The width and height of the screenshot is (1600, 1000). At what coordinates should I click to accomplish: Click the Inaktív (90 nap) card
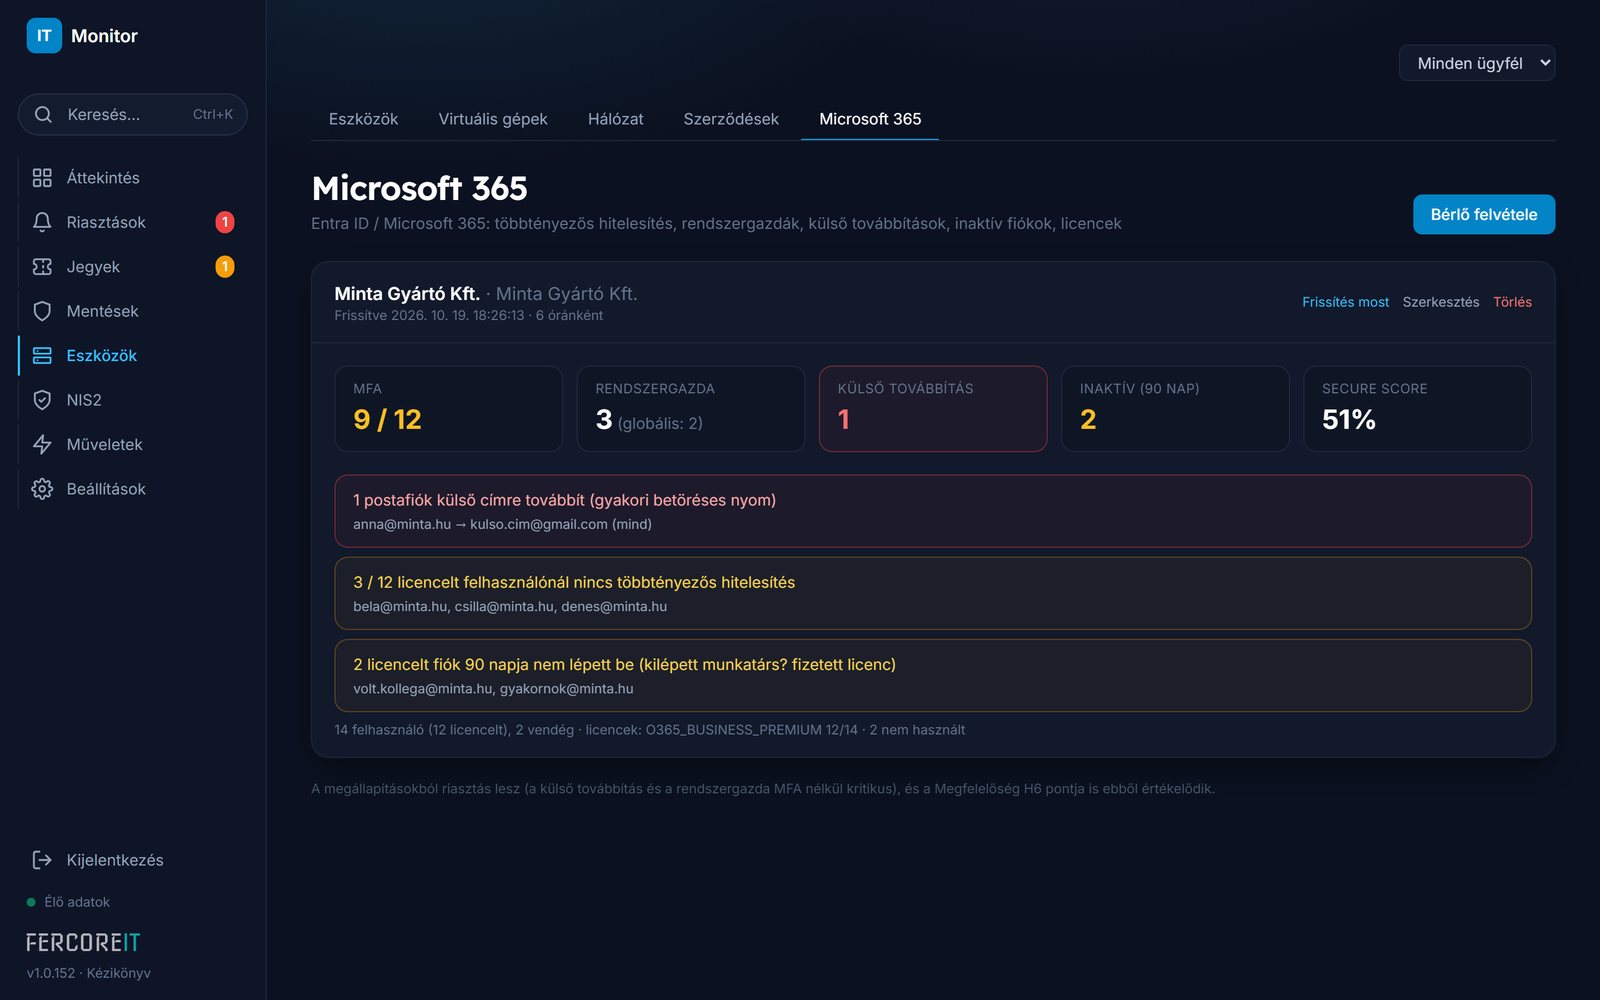click(x=1175, y=409)
